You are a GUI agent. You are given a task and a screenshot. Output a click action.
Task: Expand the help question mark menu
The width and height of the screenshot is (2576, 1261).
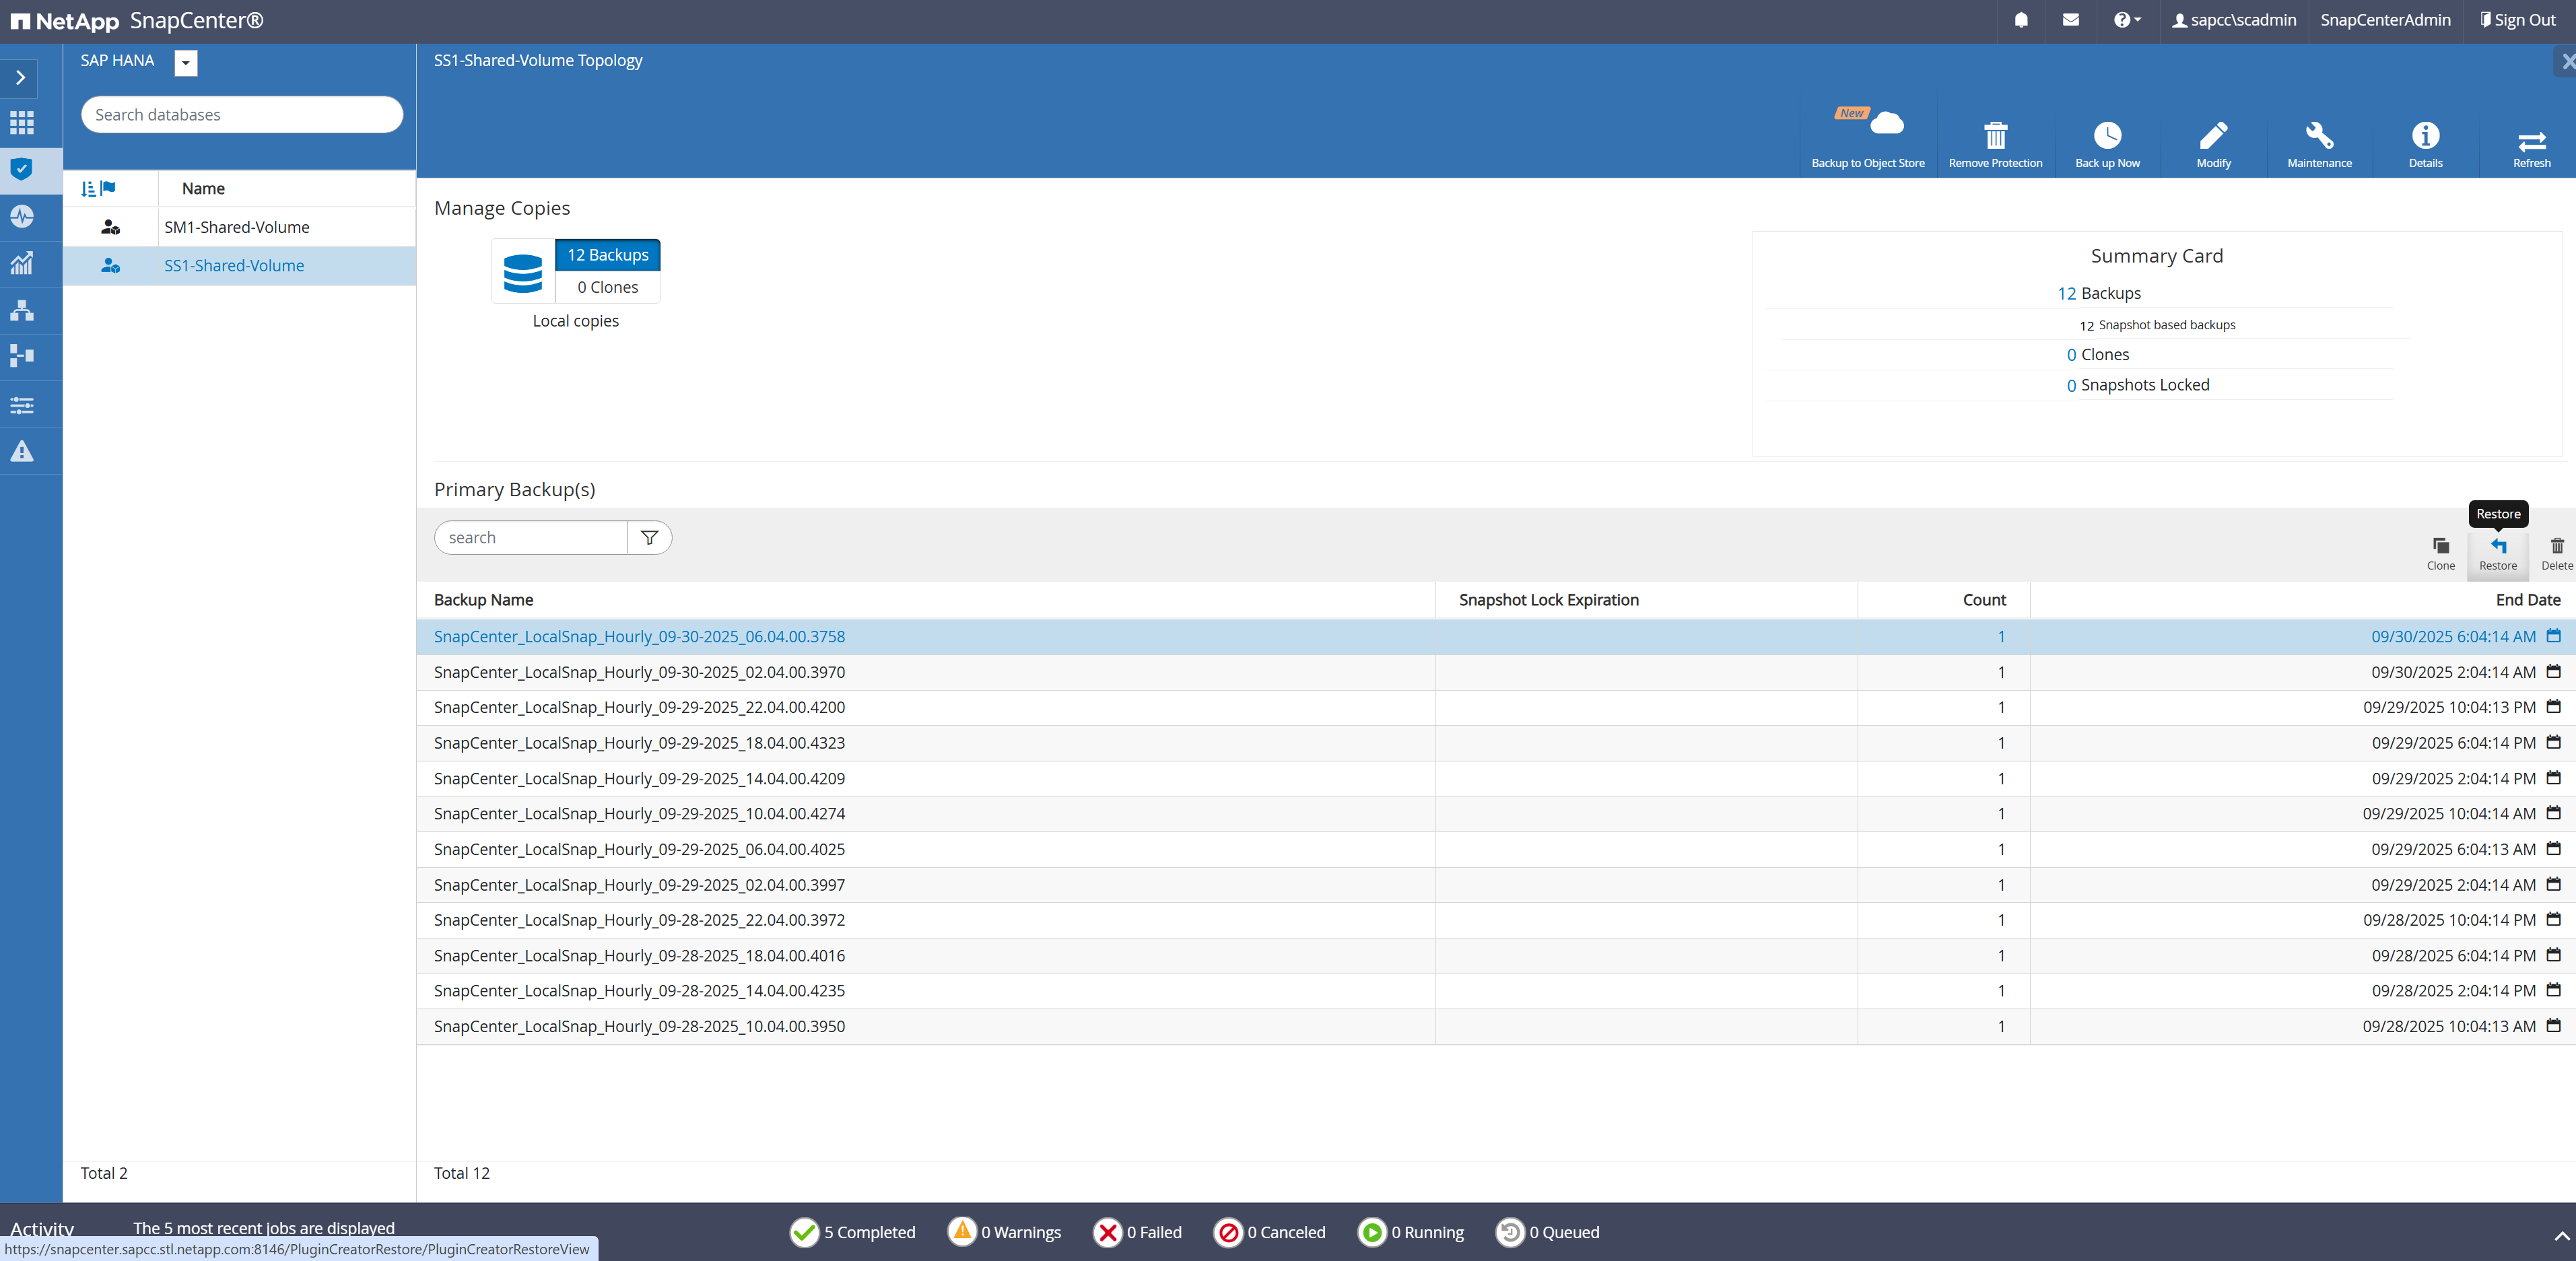(x=2126, y=20)
